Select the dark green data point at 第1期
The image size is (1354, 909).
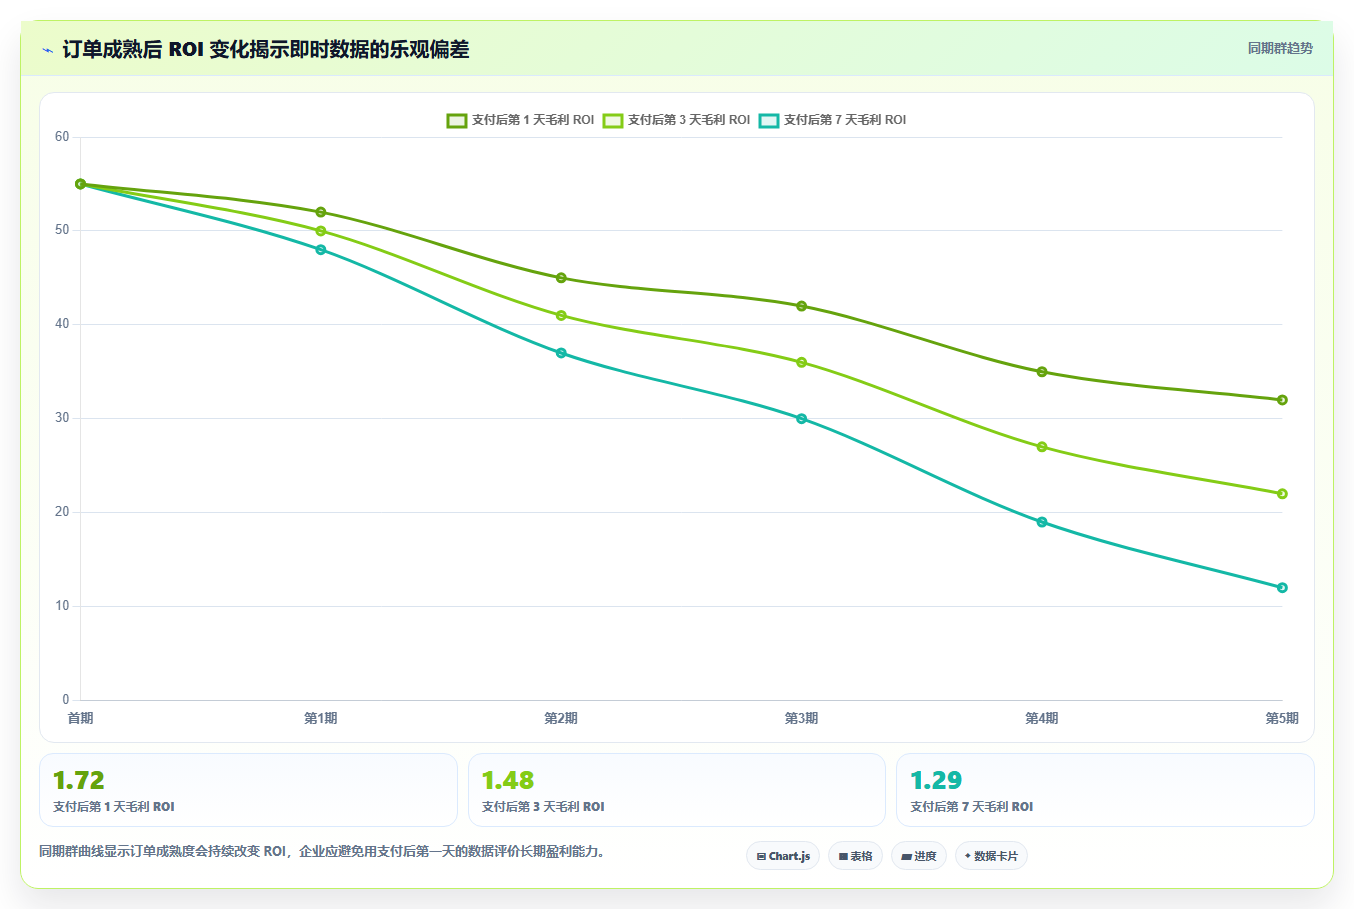point(321,212)
